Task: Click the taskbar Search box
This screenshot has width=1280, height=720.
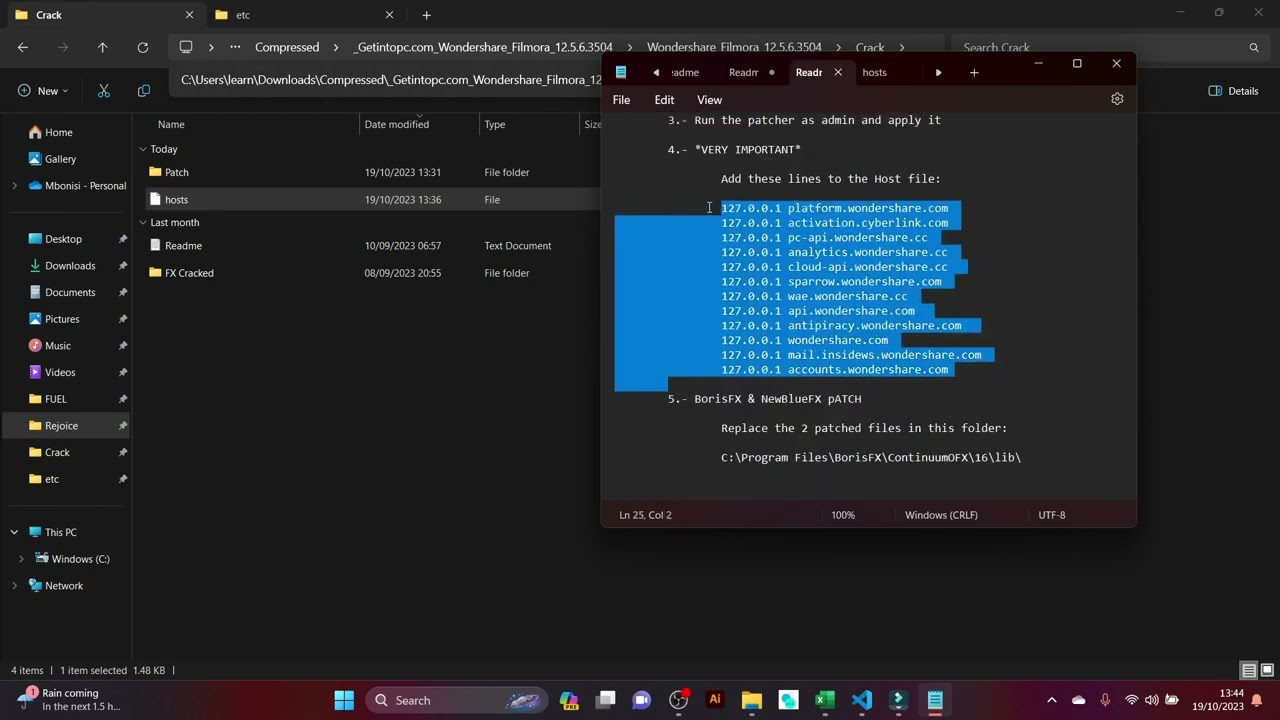Action: coord(455,700)
